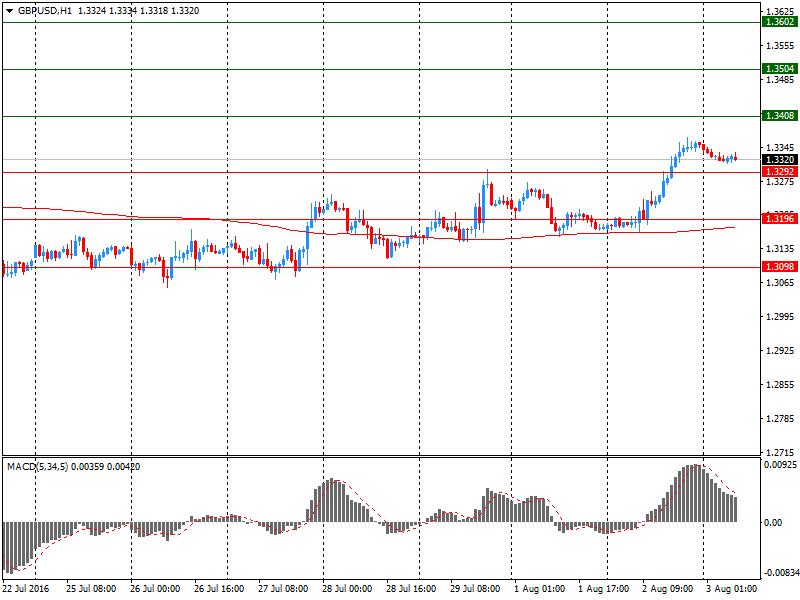Click the 1 Aug 01:00 time label
800x600 pixels.
tap(539, 588)
